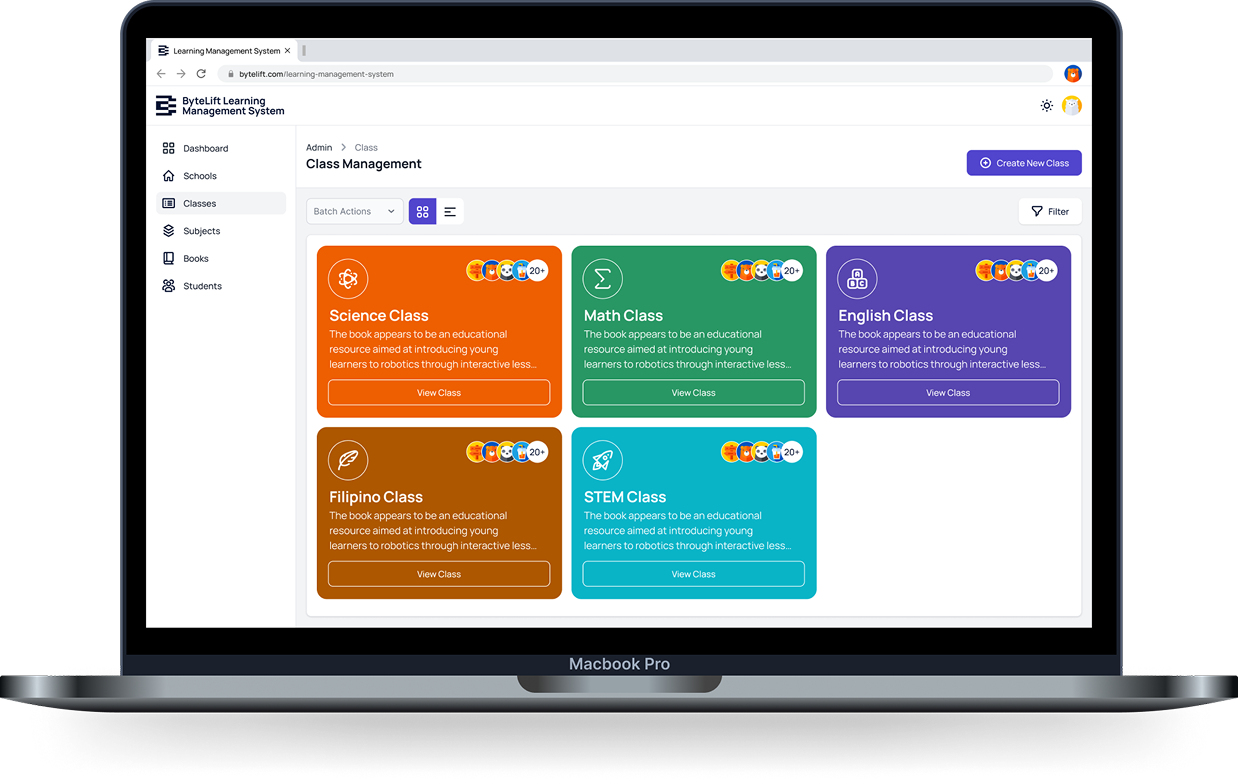Click the sigma icon on Math Class card
1238x780 pixels.
(602, 279)
